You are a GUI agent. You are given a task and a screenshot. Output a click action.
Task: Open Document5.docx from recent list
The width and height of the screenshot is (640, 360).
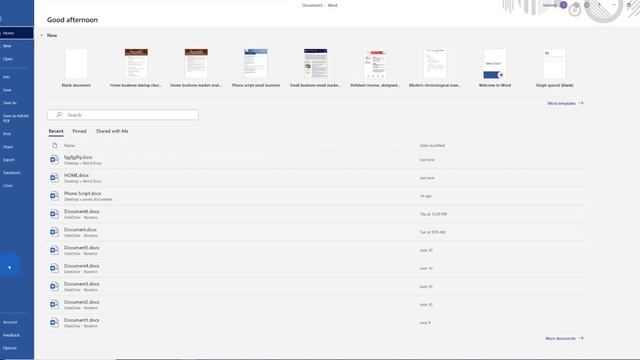(316, 250)
